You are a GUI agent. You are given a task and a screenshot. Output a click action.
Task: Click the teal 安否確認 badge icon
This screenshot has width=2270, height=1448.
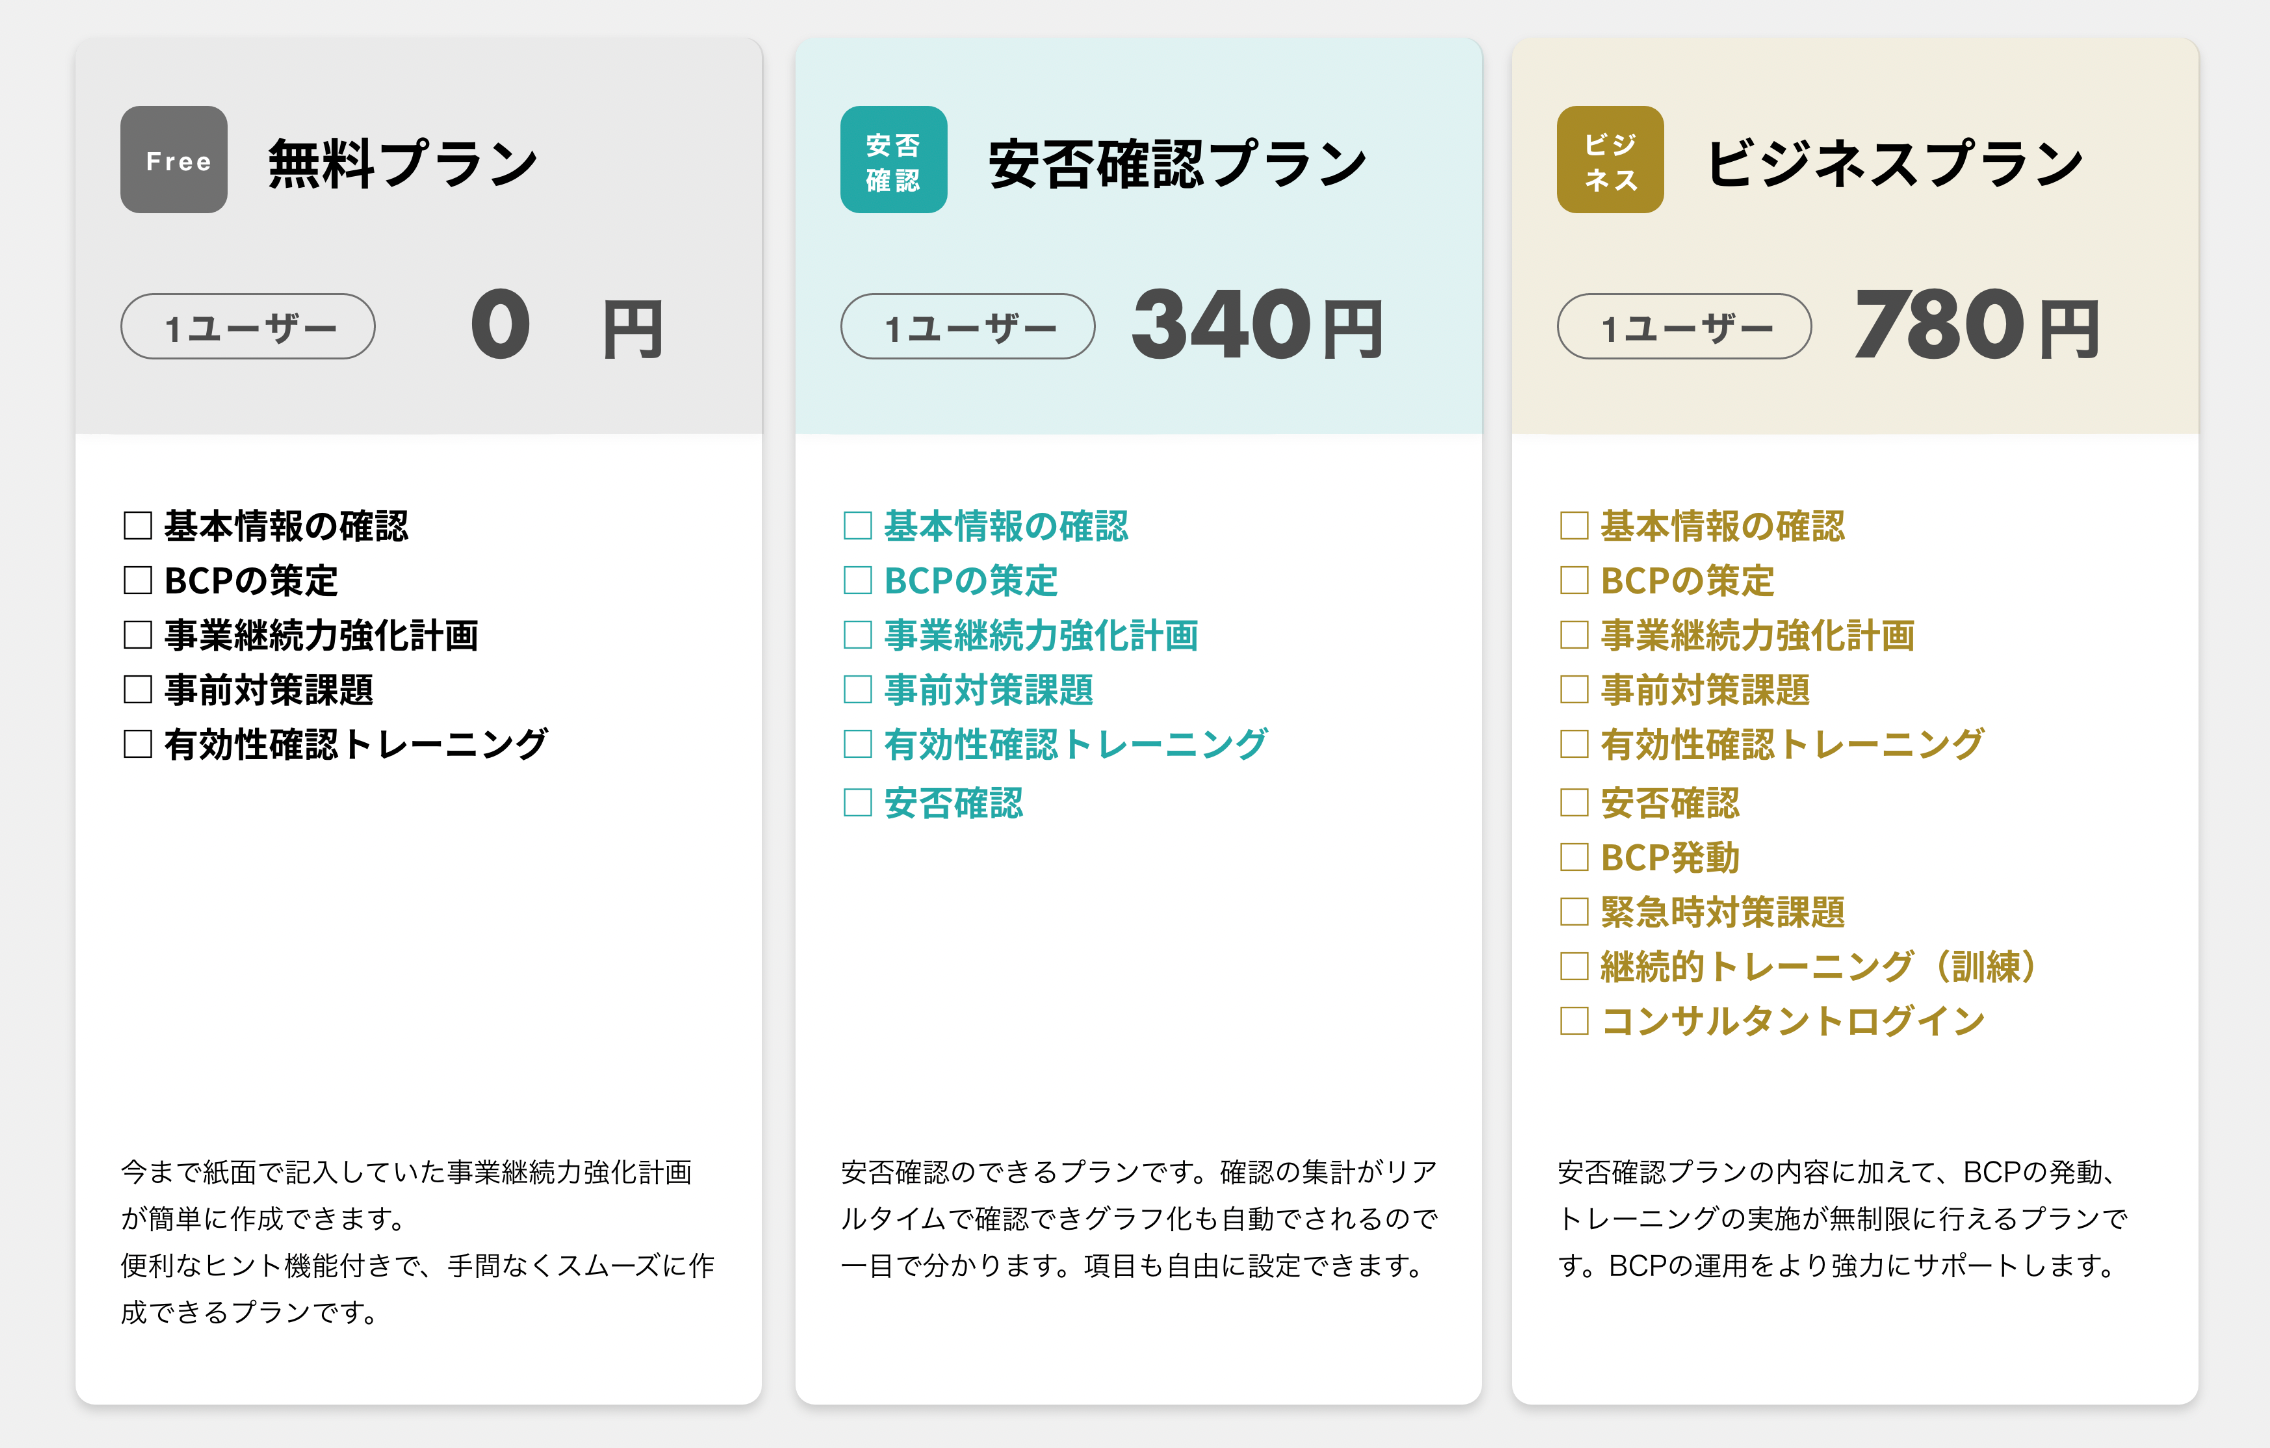(x=893, y=160)
